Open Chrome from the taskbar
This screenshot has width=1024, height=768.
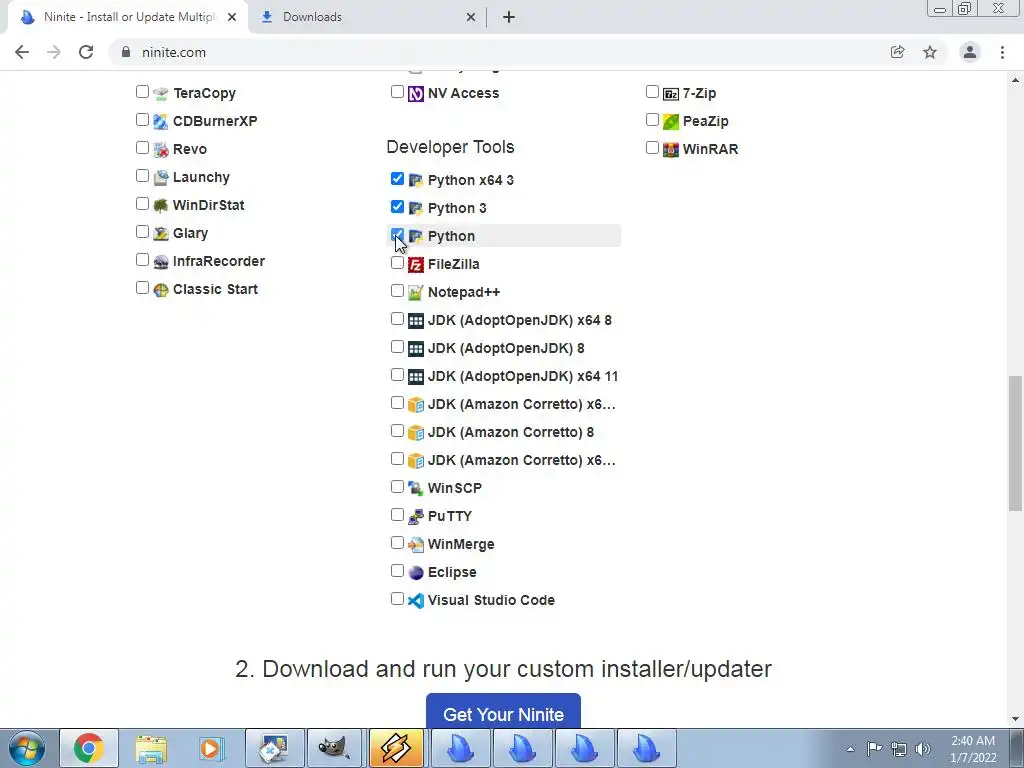point(89,748)
